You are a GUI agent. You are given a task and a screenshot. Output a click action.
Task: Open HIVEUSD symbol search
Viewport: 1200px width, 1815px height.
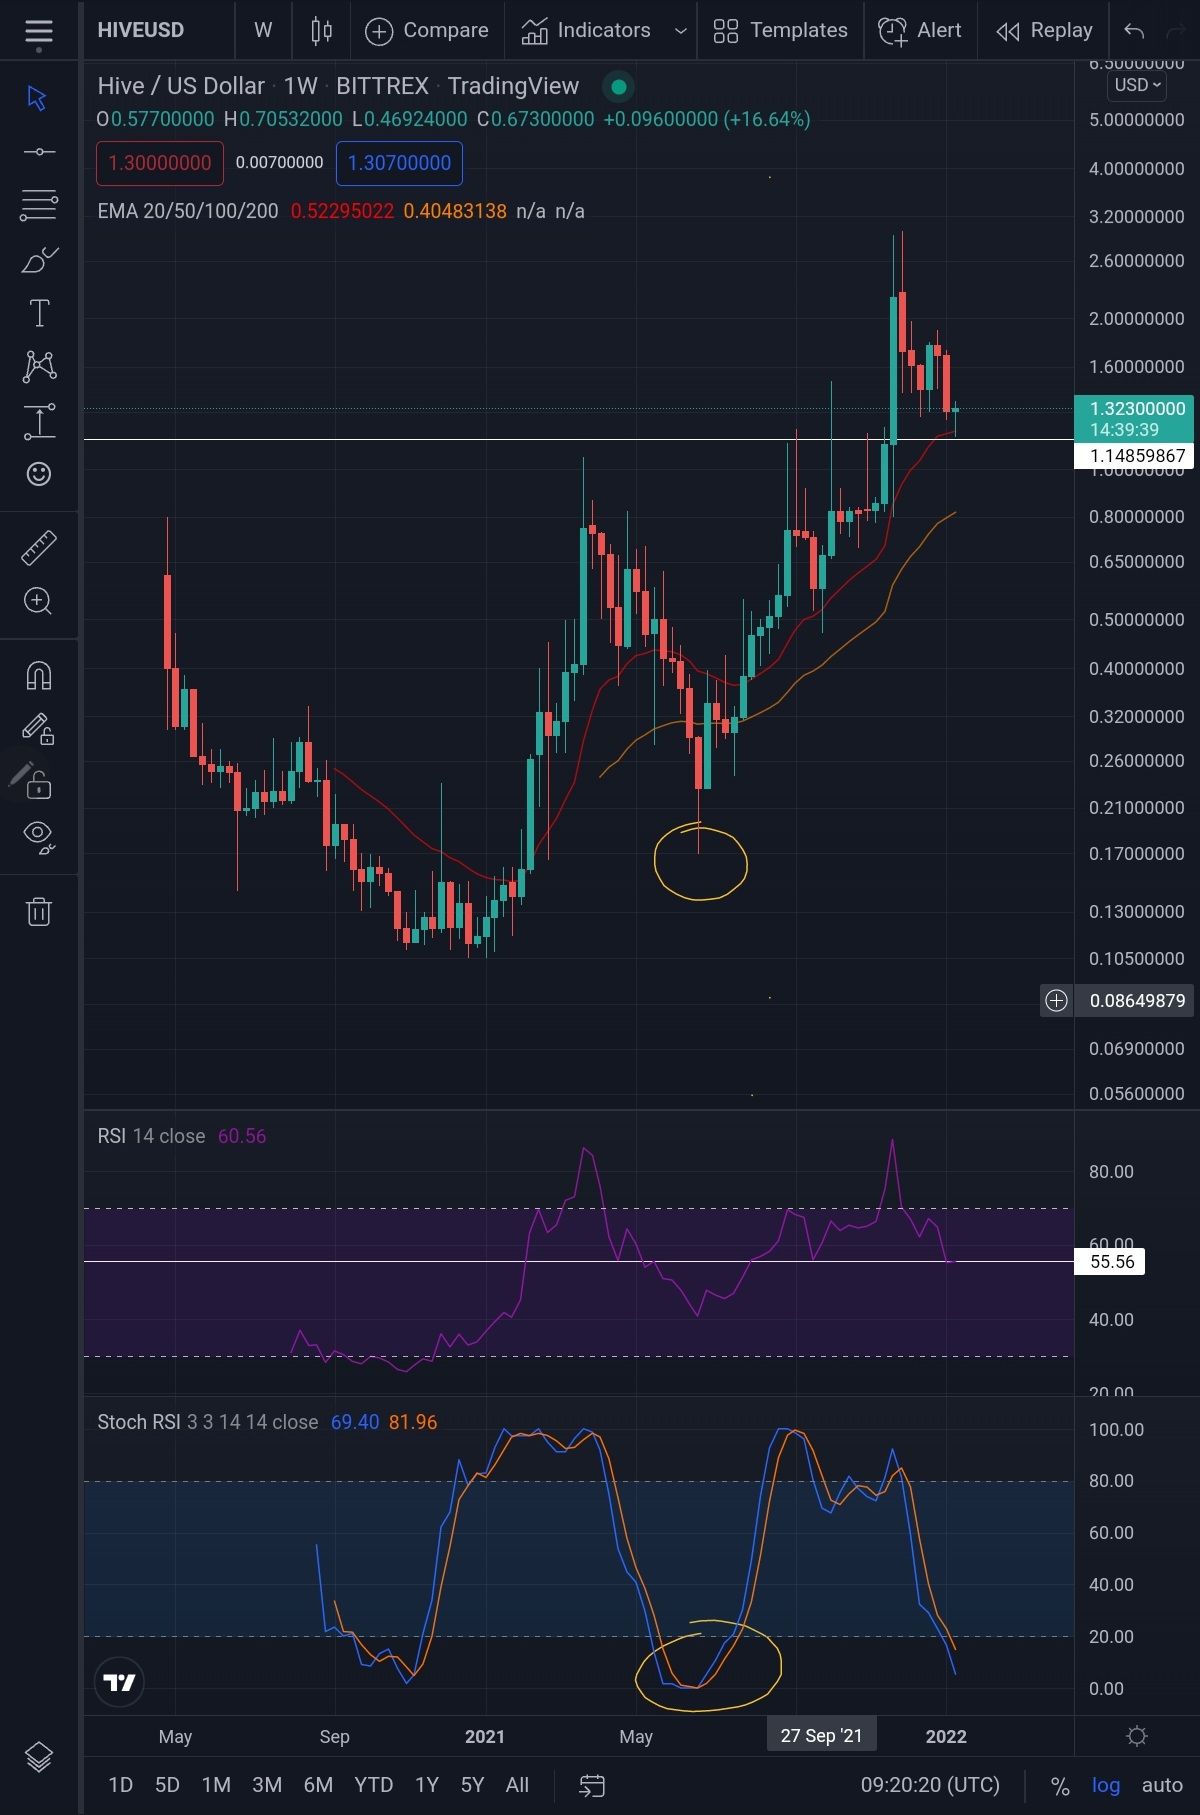141,30
